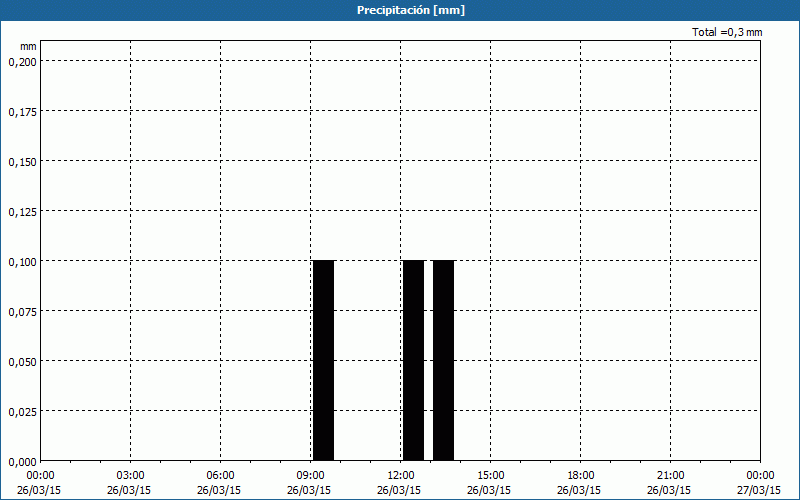Click the Precipitación [mm] chart title
800x500 pixels.
pos(411,10)
